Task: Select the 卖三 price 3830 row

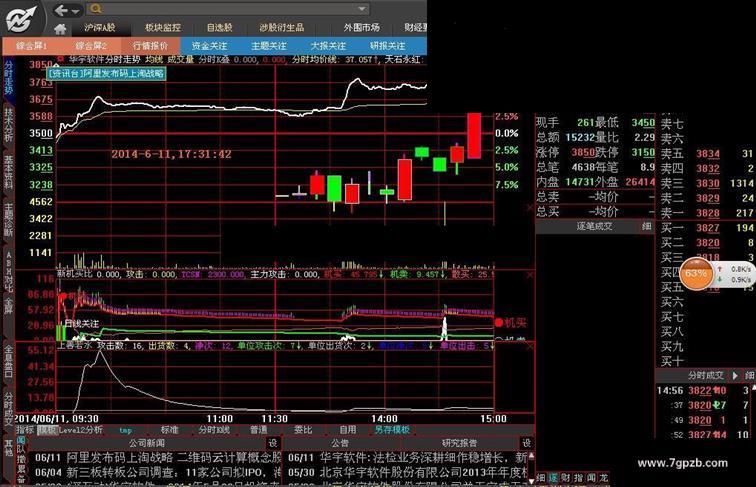Action: pos(707,183)
